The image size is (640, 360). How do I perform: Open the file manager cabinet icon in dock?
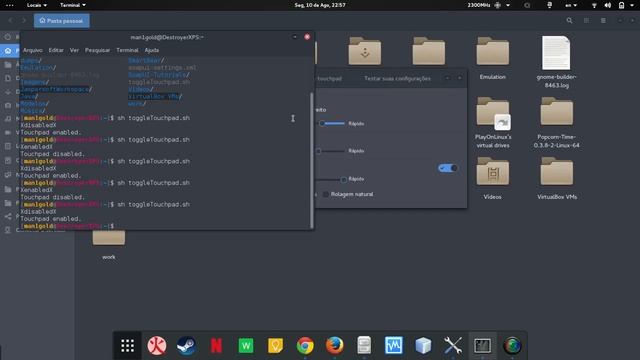tap(364, 346)
